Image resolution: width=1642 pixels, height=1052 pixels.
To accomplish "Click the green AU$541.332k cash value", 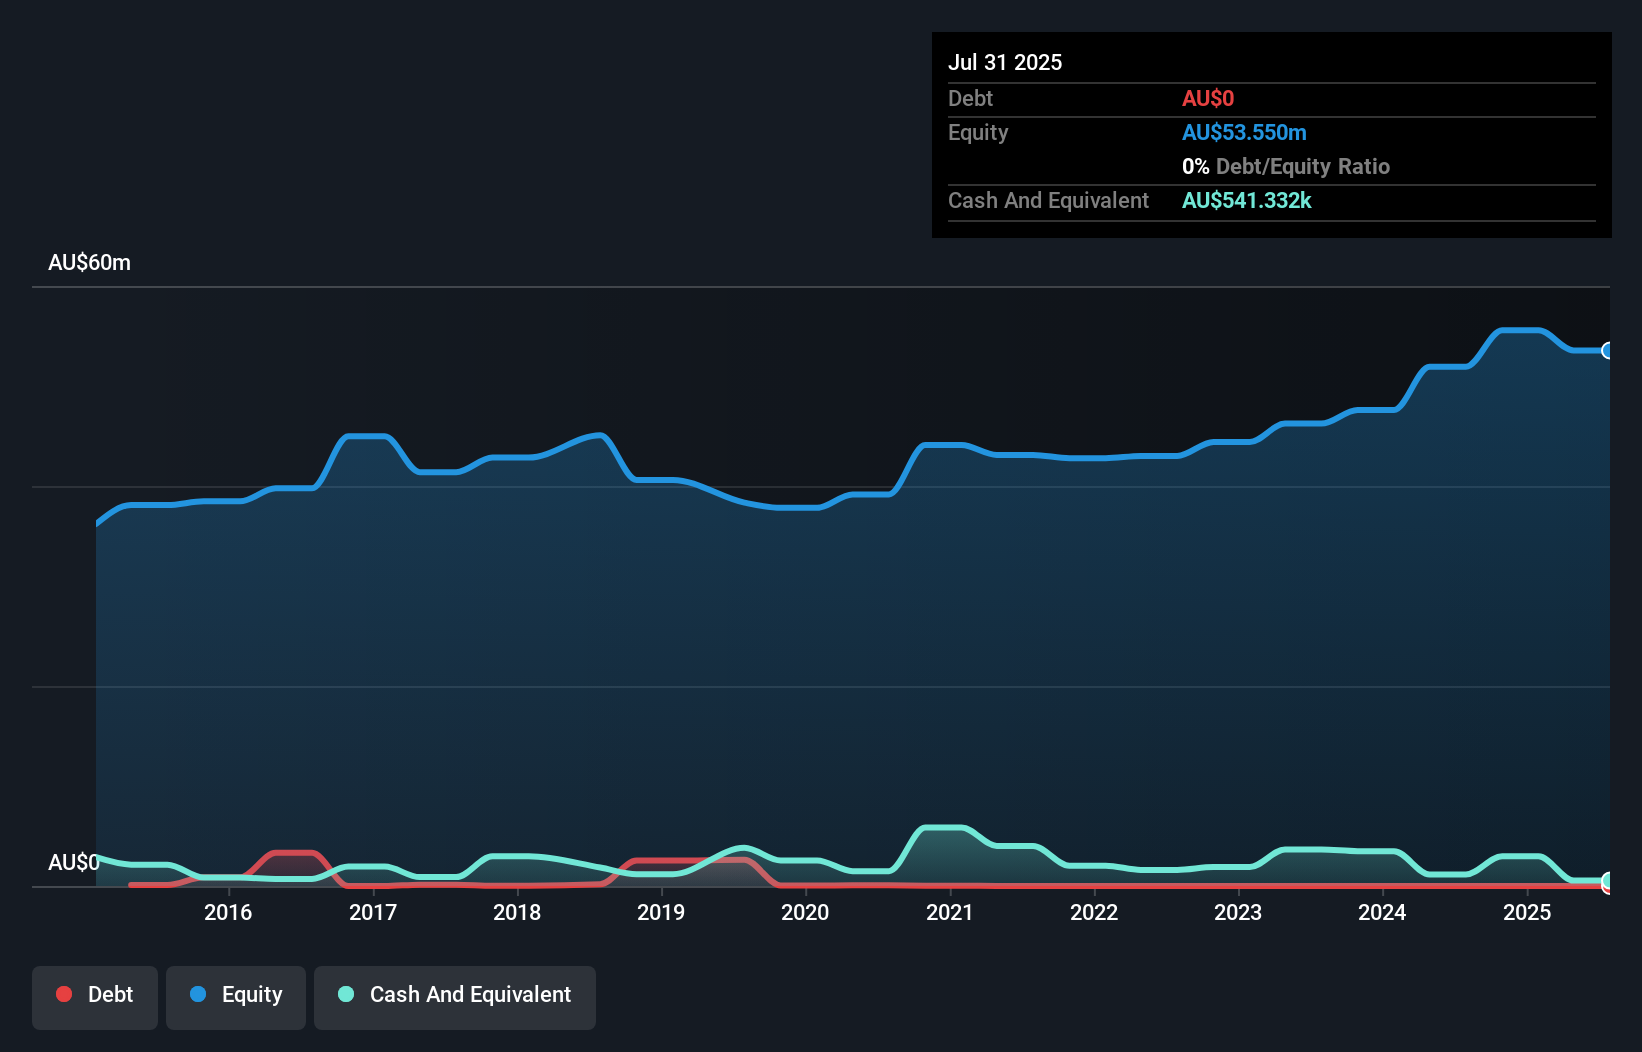I will [1247, 200].
